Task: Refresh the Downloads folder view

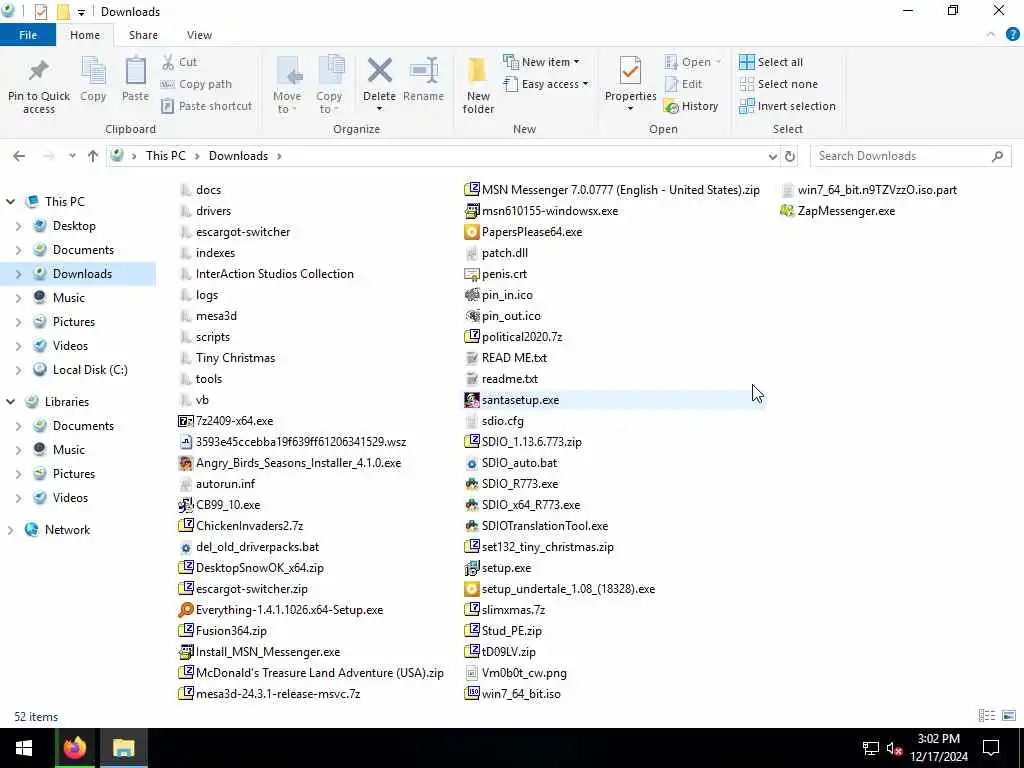Action: click(790, 156)
